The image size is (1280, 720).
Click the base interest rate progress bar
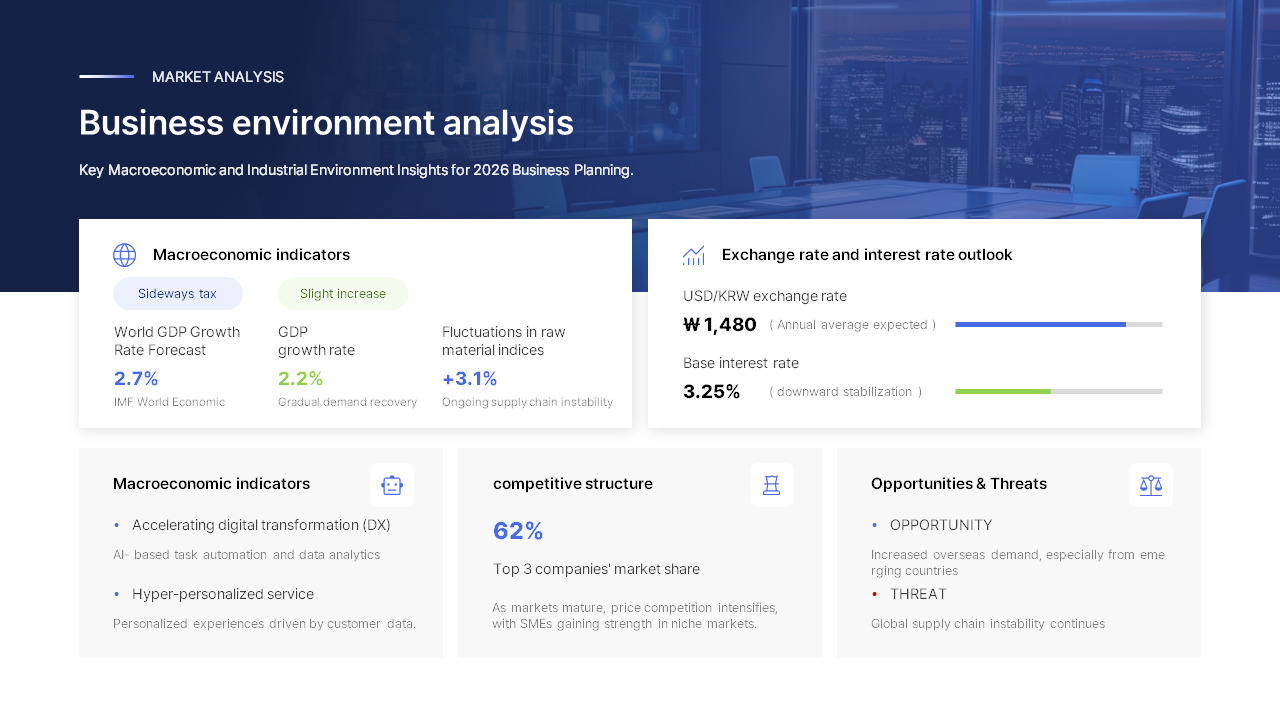point(1058,391)
